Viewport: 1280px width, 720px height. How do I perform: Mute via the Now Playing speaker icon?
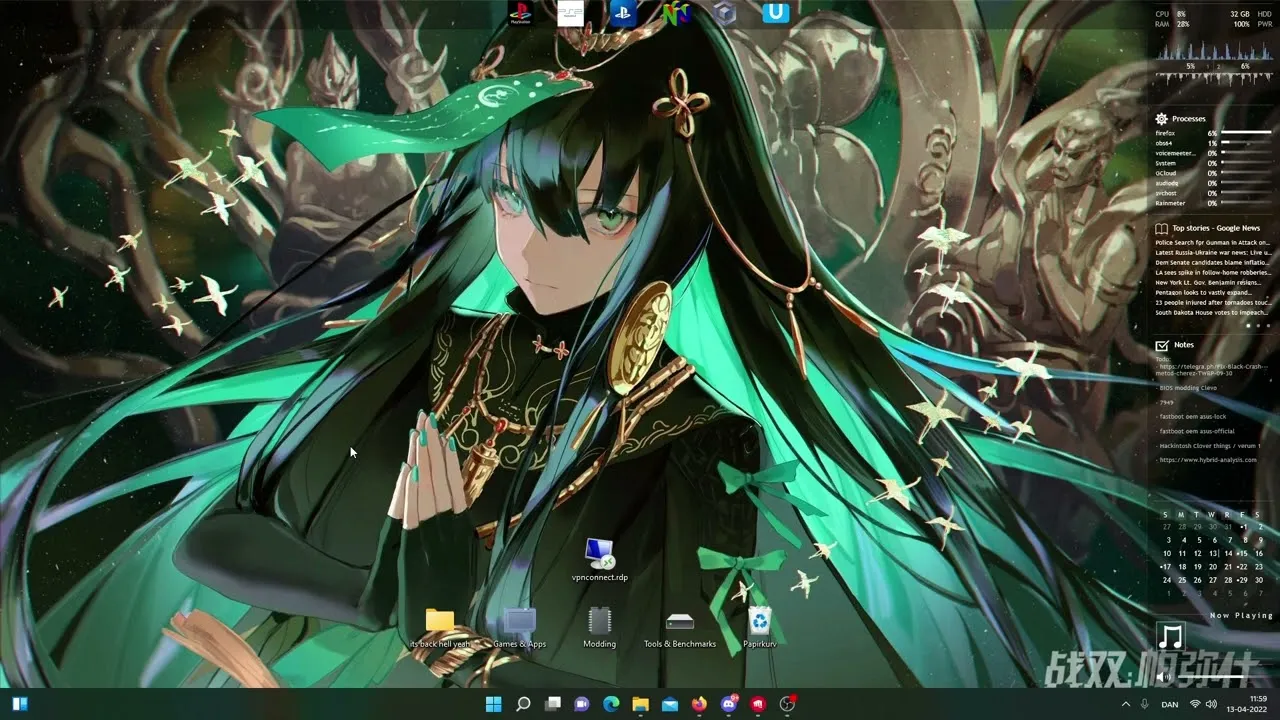tap(1163, 677)
